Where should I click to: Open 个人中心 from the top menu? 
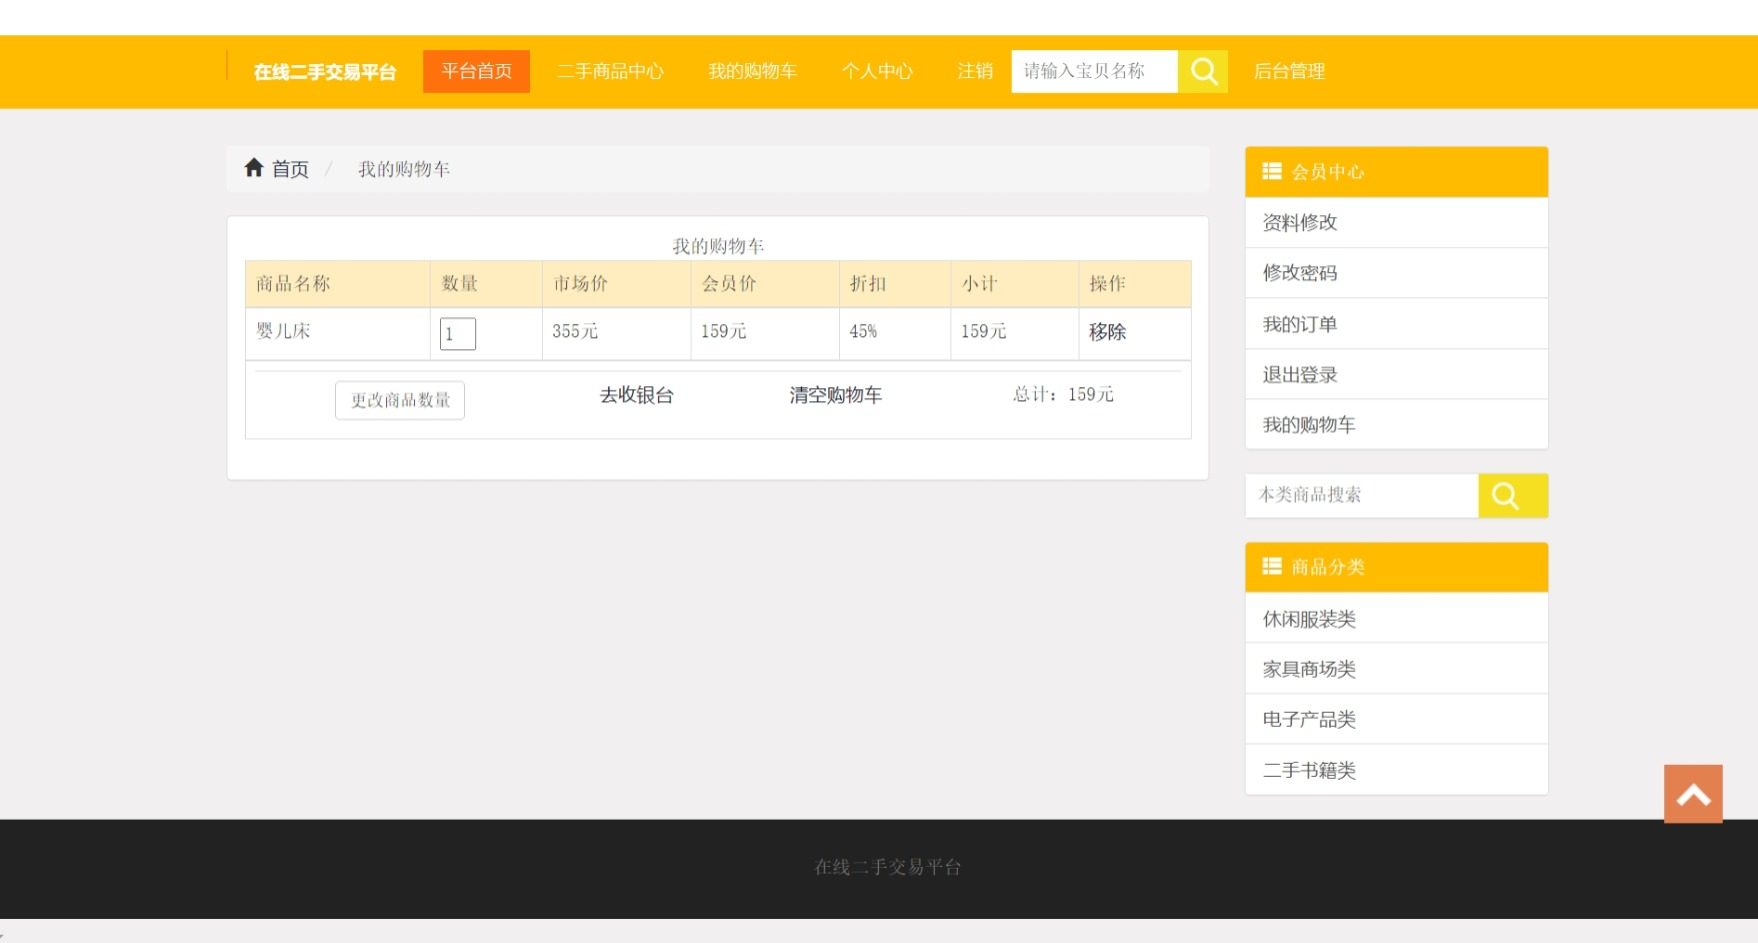tap(877, 71)
